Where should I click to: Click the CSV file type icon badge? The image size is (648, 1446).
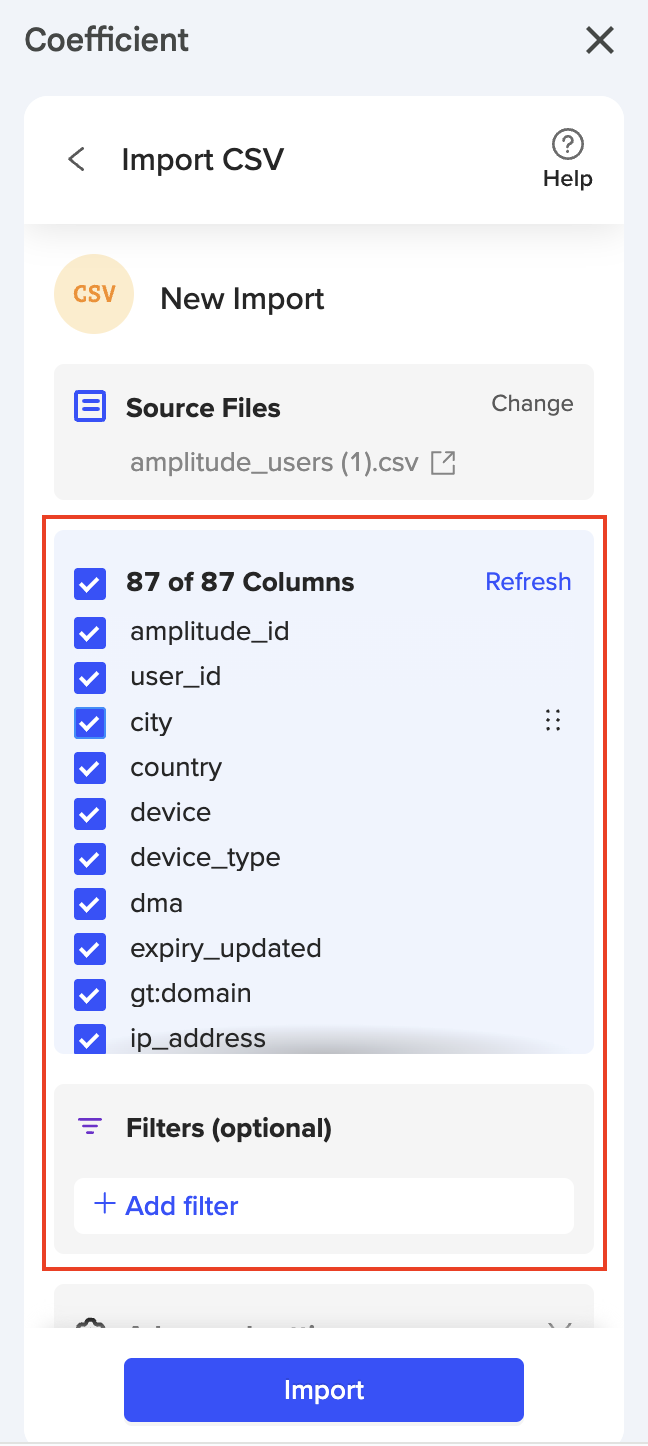point(93,294)
